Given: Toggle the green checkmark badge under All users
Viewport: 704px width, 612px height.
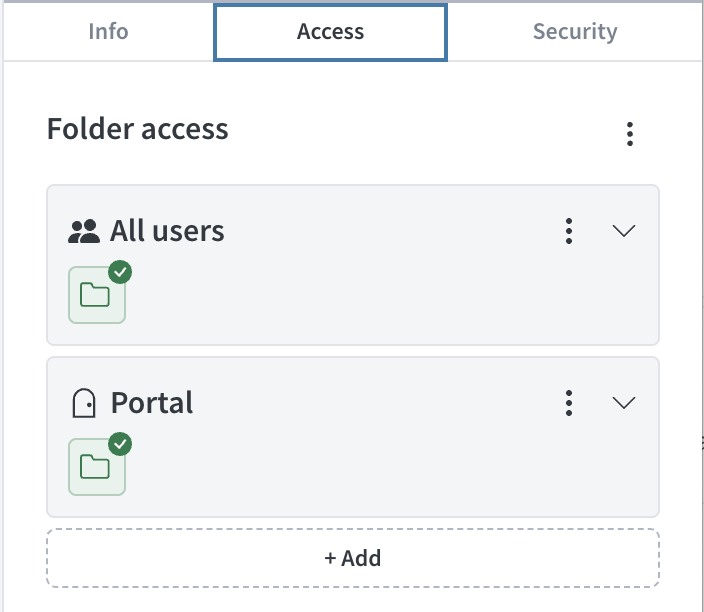Looking at the screenshot, I should click(x=120, y=272).
